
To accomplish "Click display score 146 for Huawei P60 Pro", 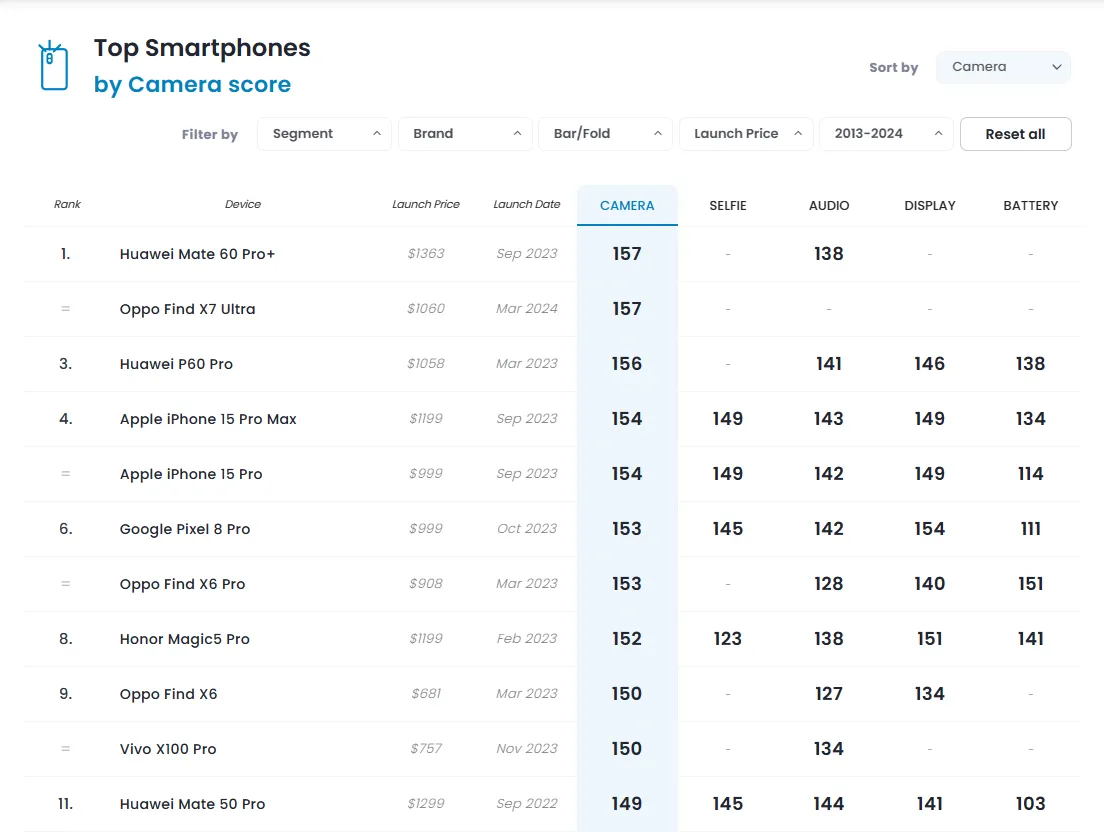I will [929, 364].
